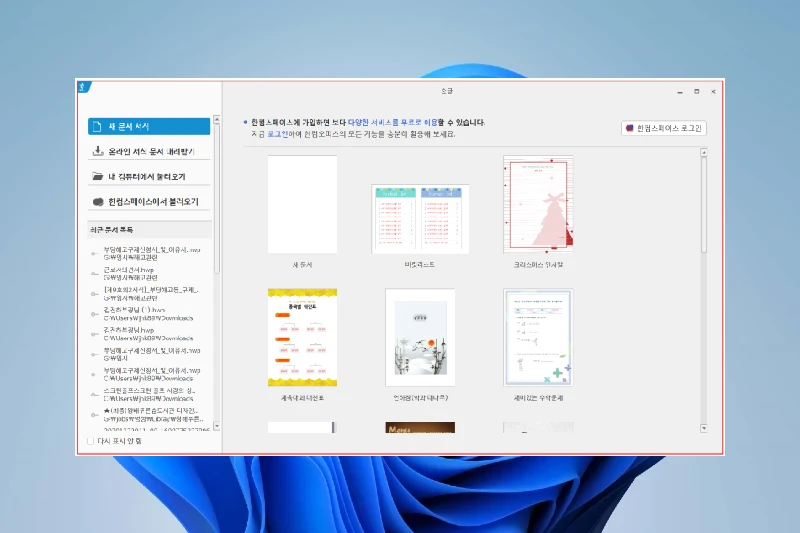Screen dimensions: 800x533
Task: Open 한컴스페이스에서 불러오기 cloud option
Action: [148, 201]
